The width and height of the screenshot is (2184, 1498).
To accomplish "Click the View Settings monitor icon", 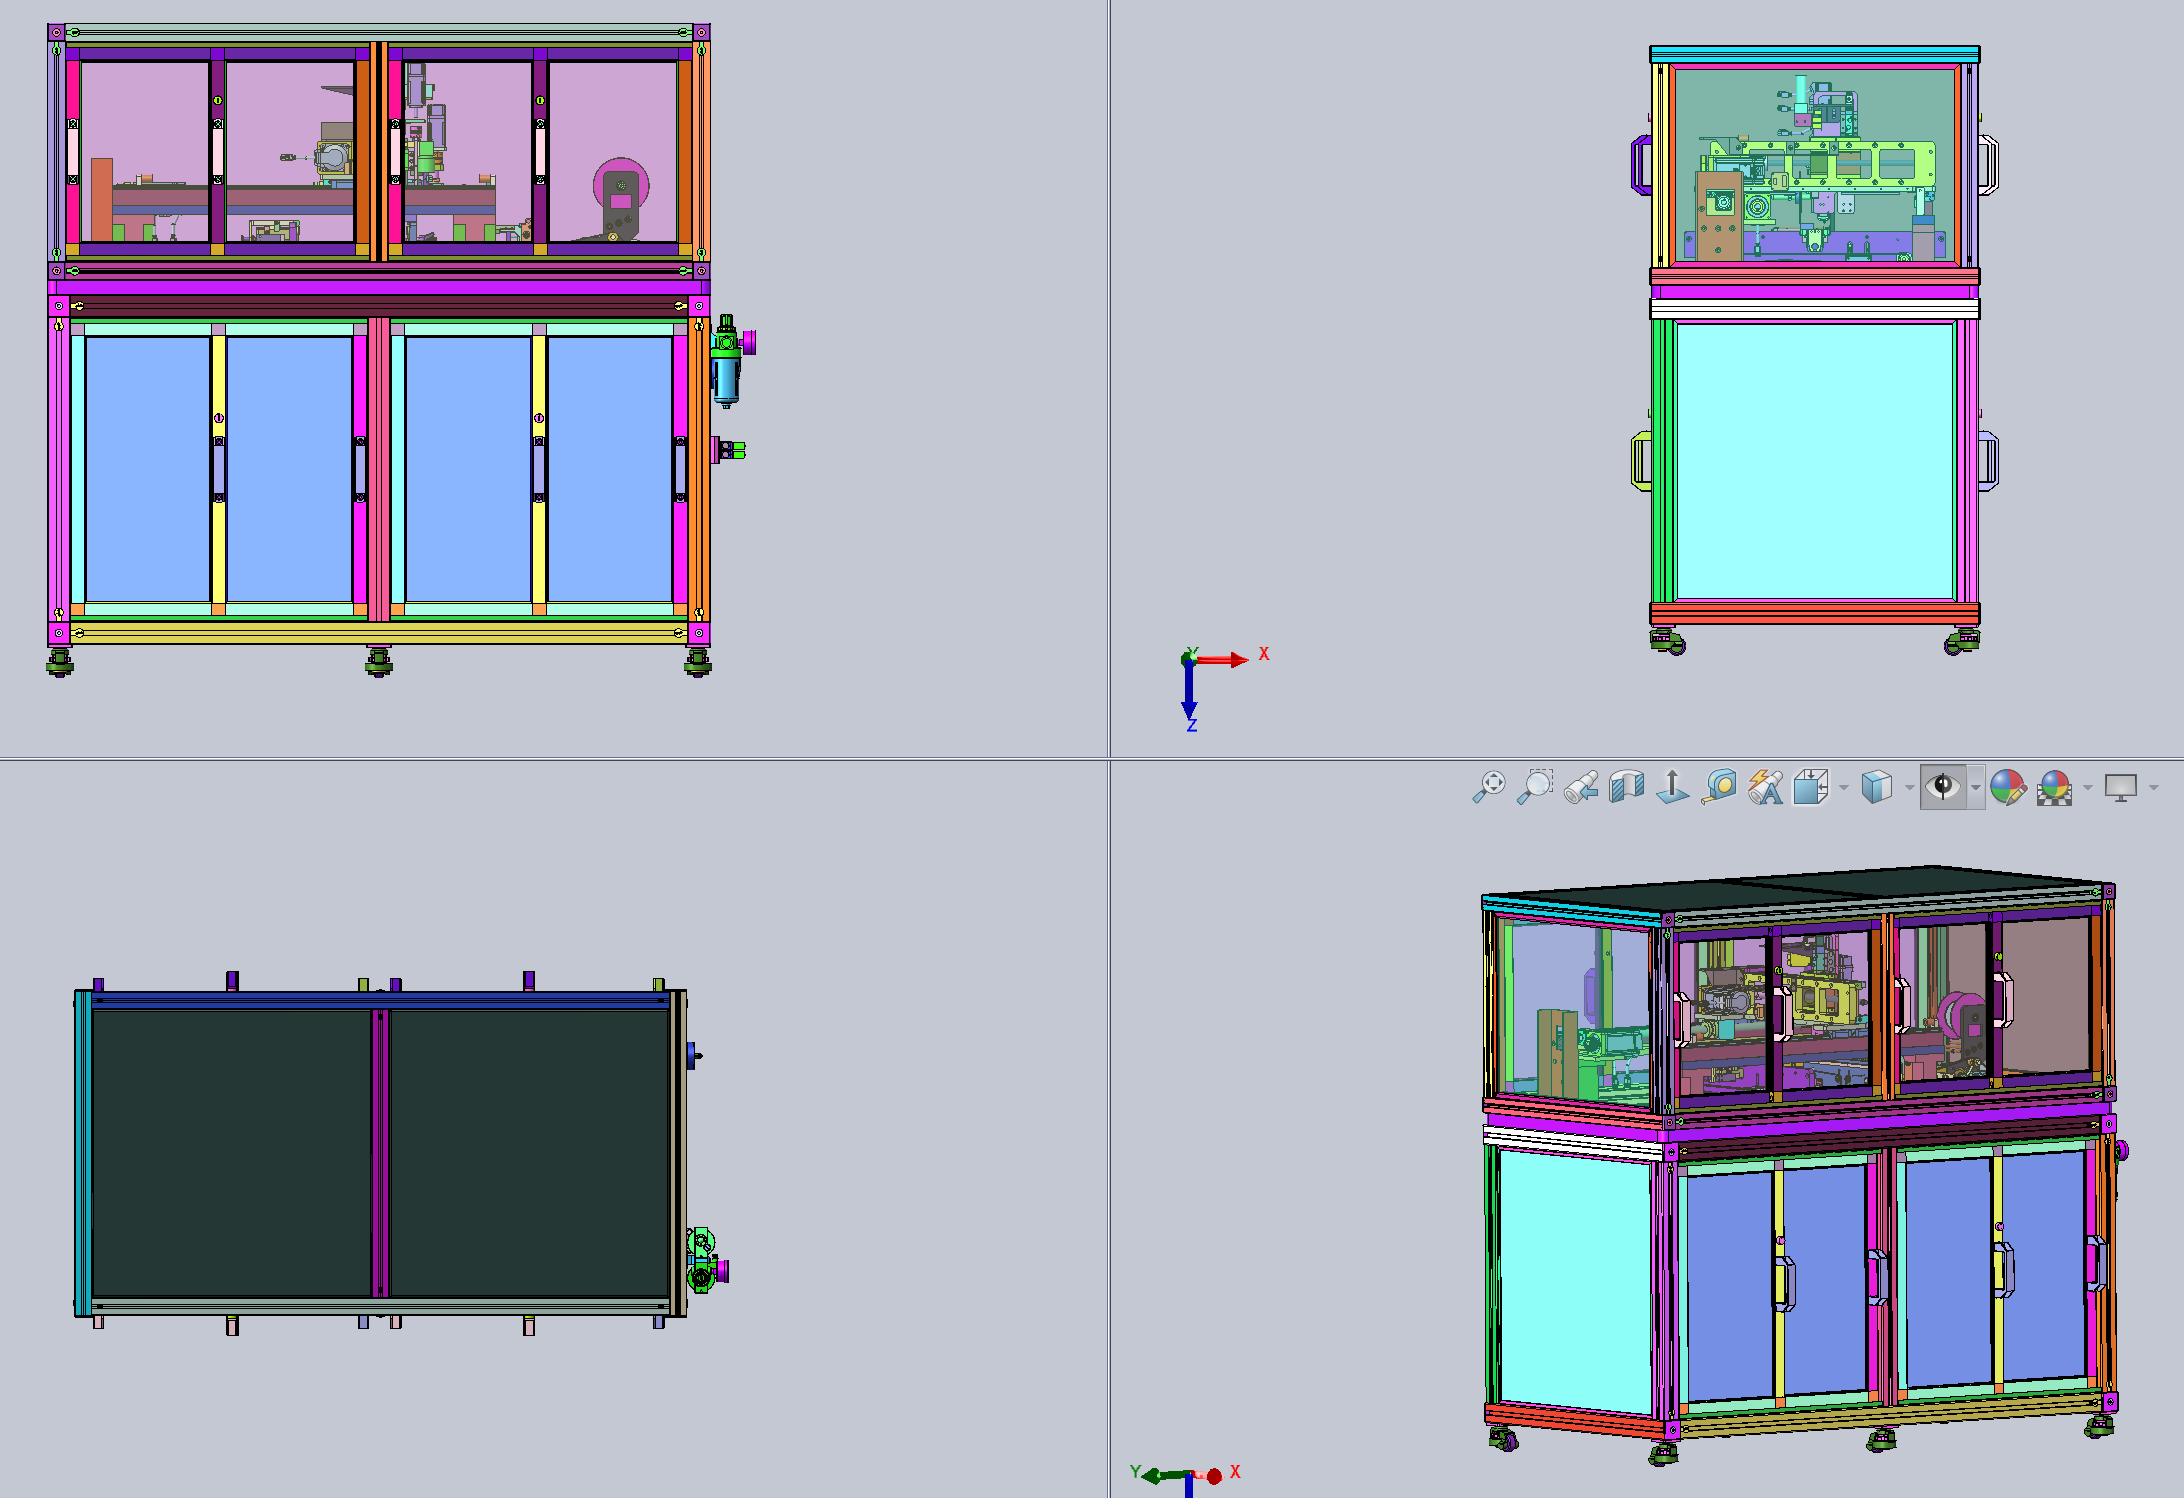I will [2120, 787].
